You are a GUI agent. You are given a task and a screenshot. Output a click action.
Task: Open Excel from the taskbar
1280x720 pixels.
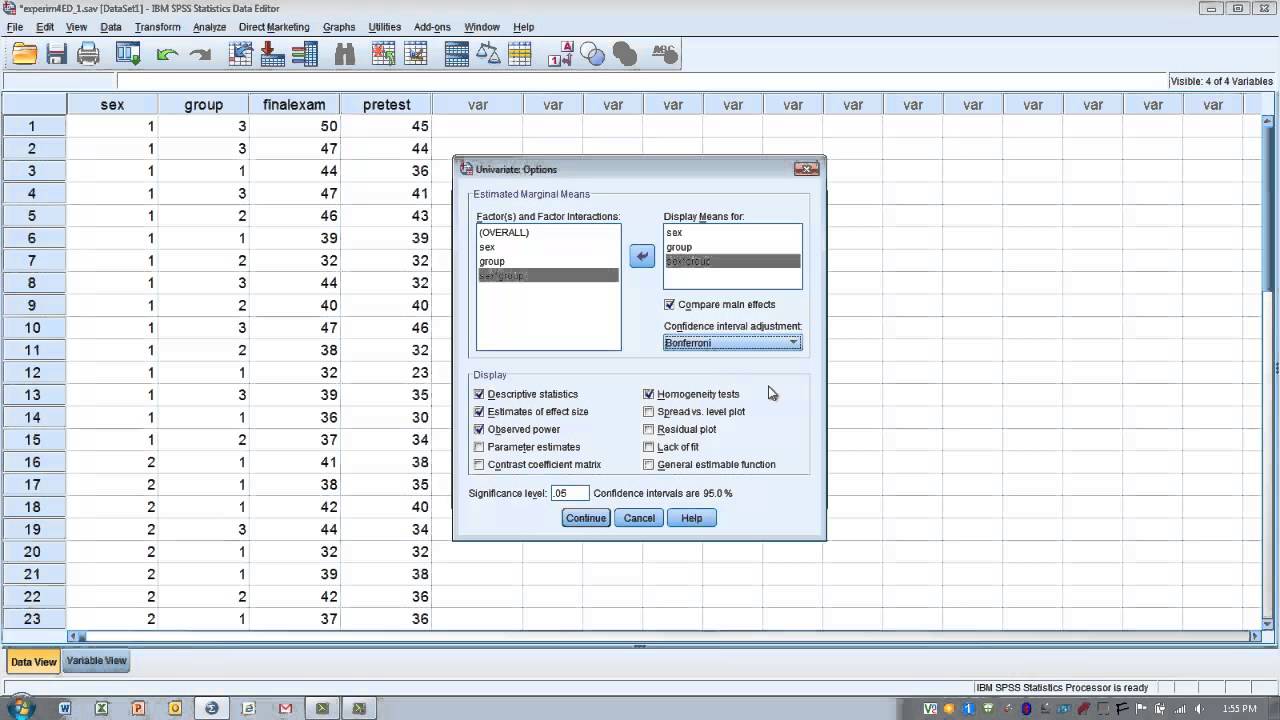(101, 708)
